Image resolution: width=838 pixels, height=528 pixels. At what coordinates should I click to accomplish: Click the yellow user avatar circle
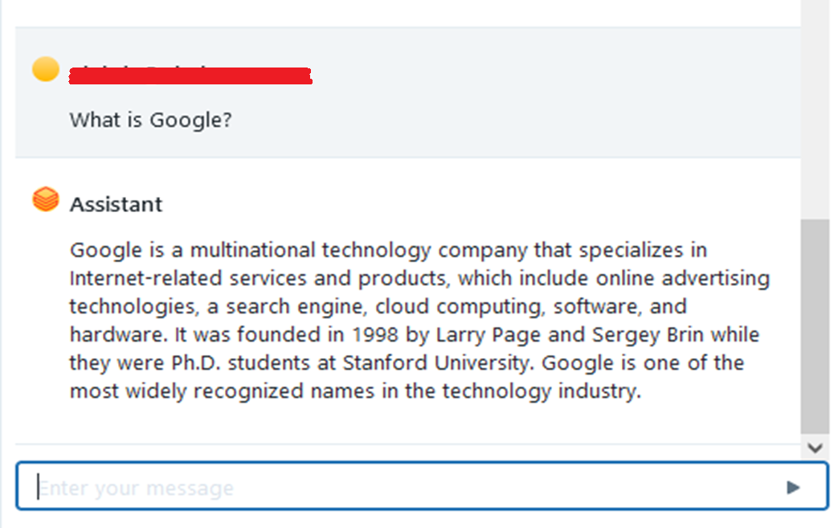click(x=46, y=69)
